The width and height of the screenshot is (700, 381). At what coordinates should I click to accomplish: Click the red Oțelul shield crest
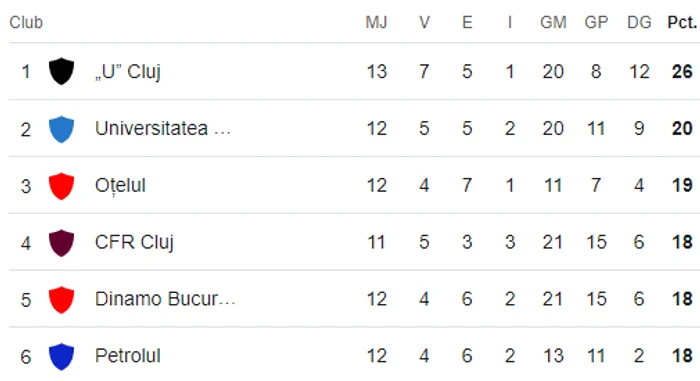61,186
